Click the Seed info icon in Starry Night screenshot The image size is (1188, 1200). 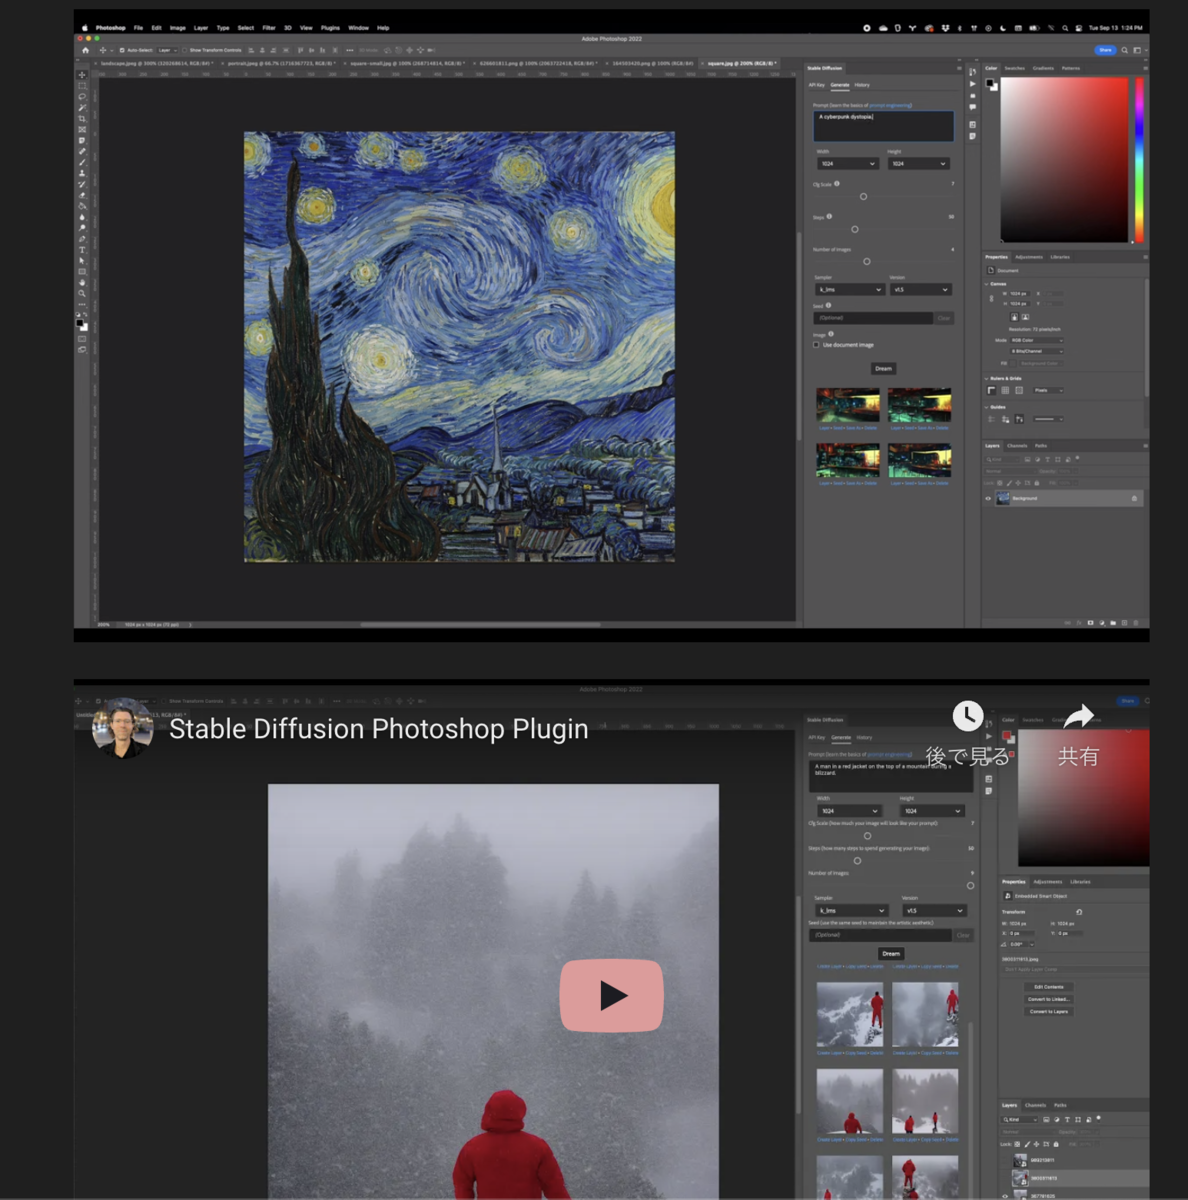pos(829,306)
